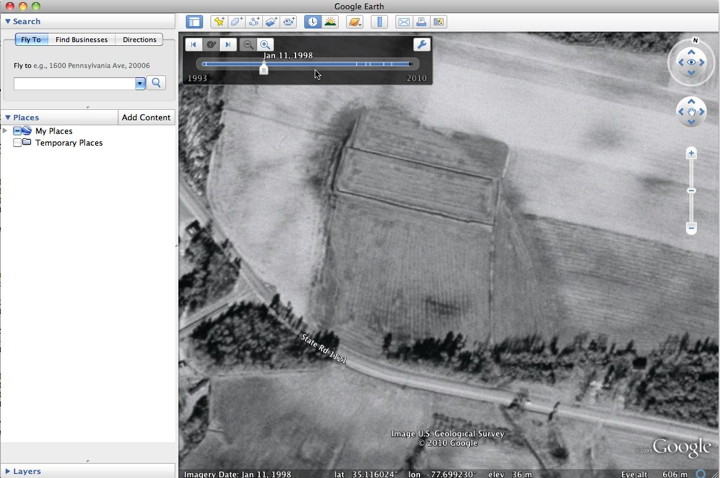Expand the My Places tree item

6,131
